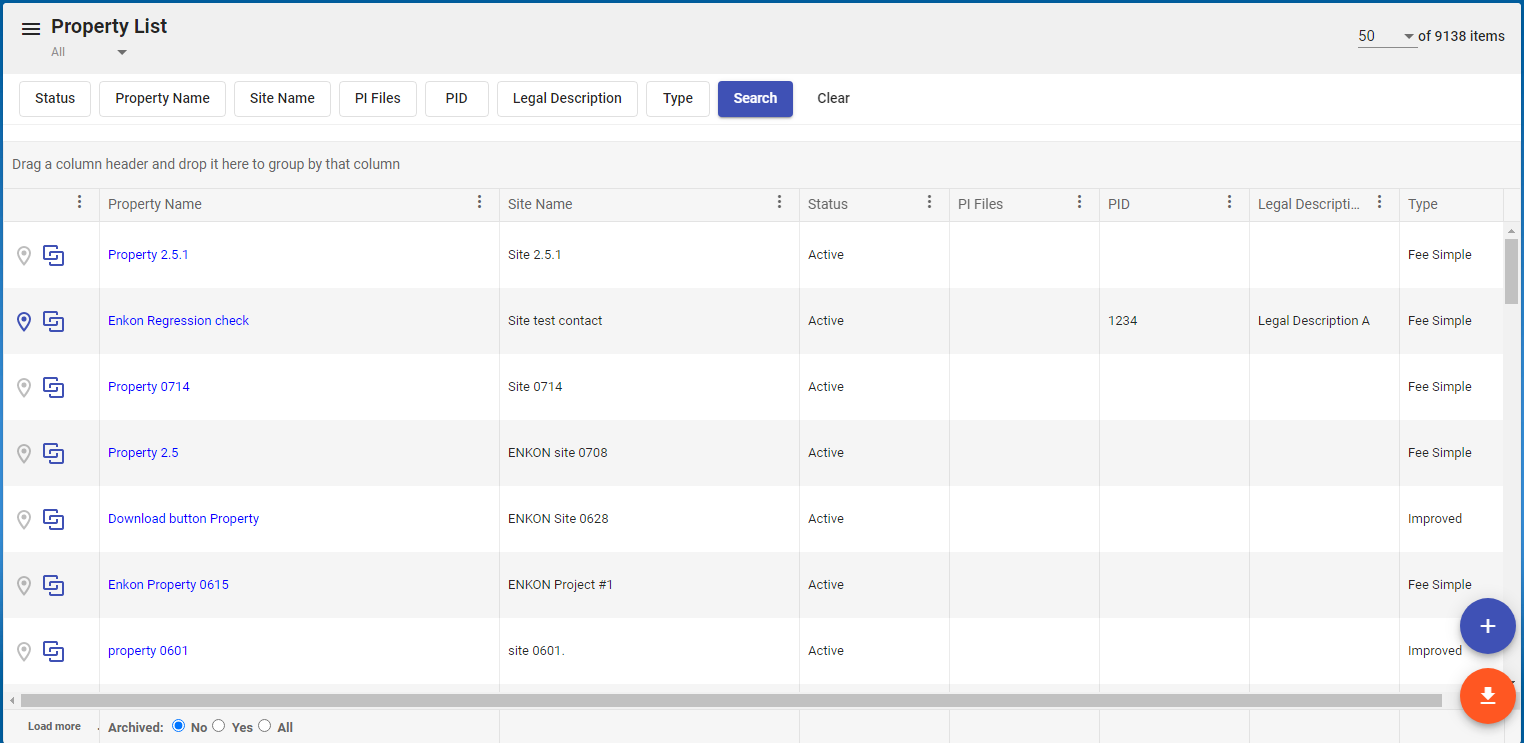Open the Legal Description filter
The height and width of the screenshot is (743, 1524).
[567, 99]
